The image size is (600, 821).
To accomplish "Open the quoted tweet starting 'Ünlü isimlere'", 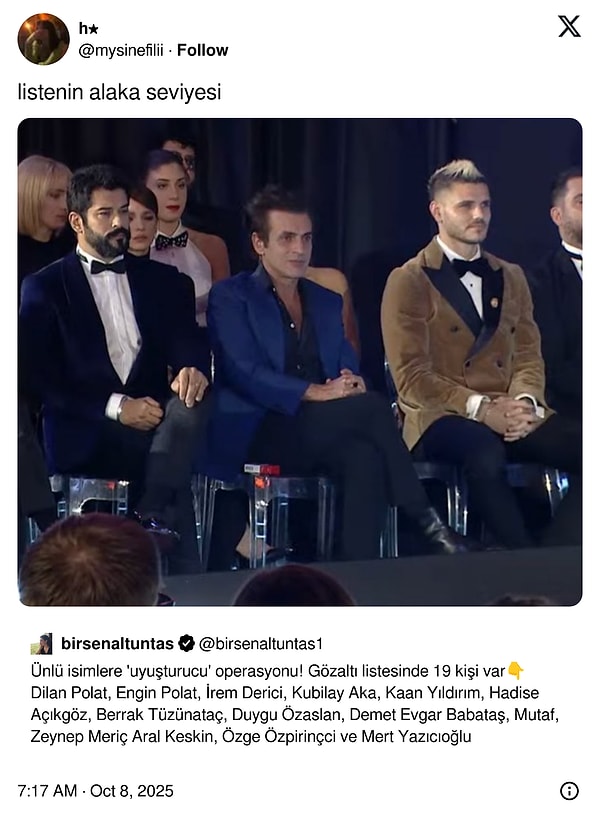I will tap(300, 689).
